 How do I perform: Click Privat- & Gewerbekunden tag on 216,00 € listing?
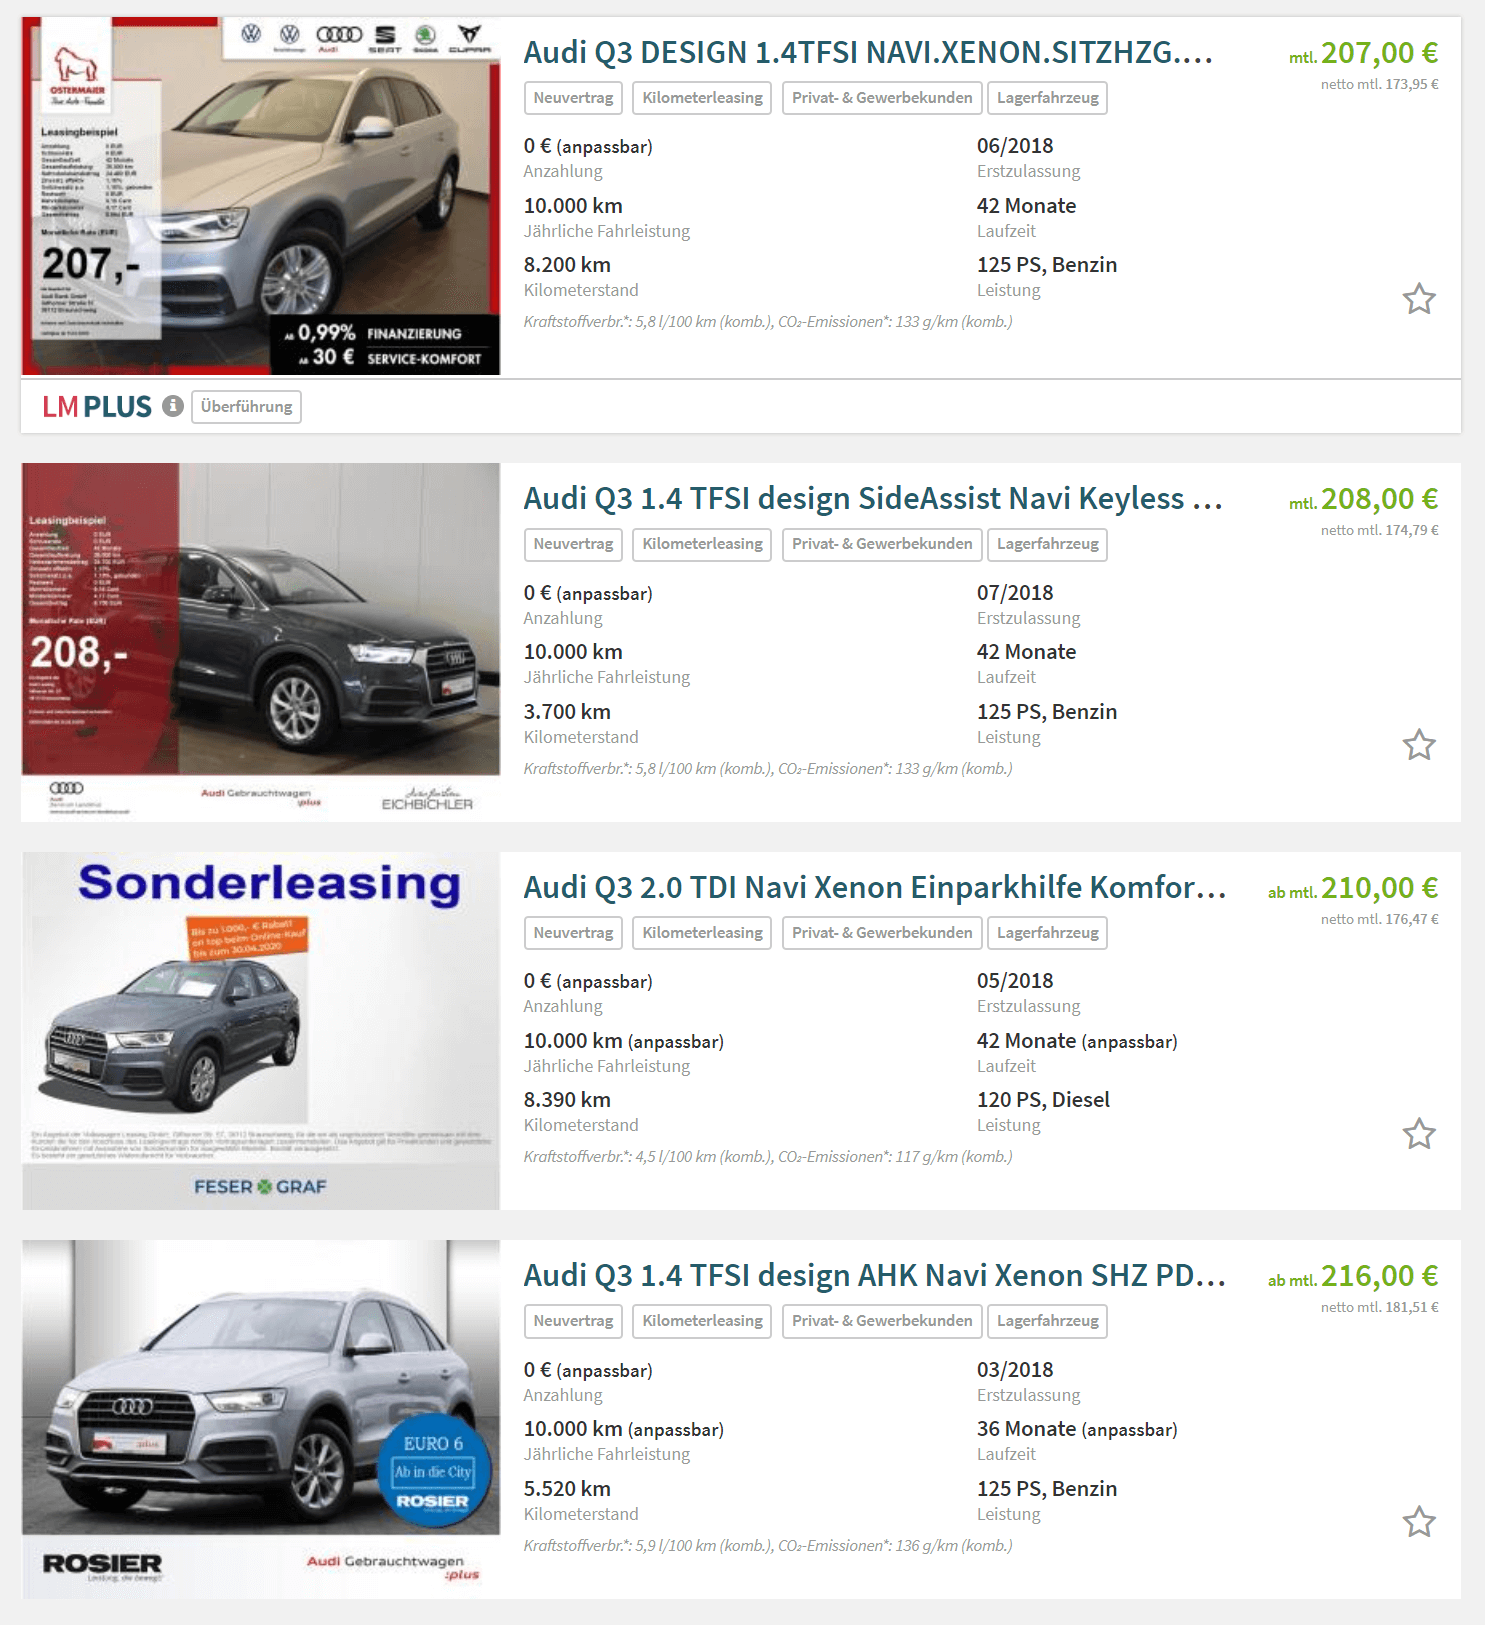(882, 1321)
